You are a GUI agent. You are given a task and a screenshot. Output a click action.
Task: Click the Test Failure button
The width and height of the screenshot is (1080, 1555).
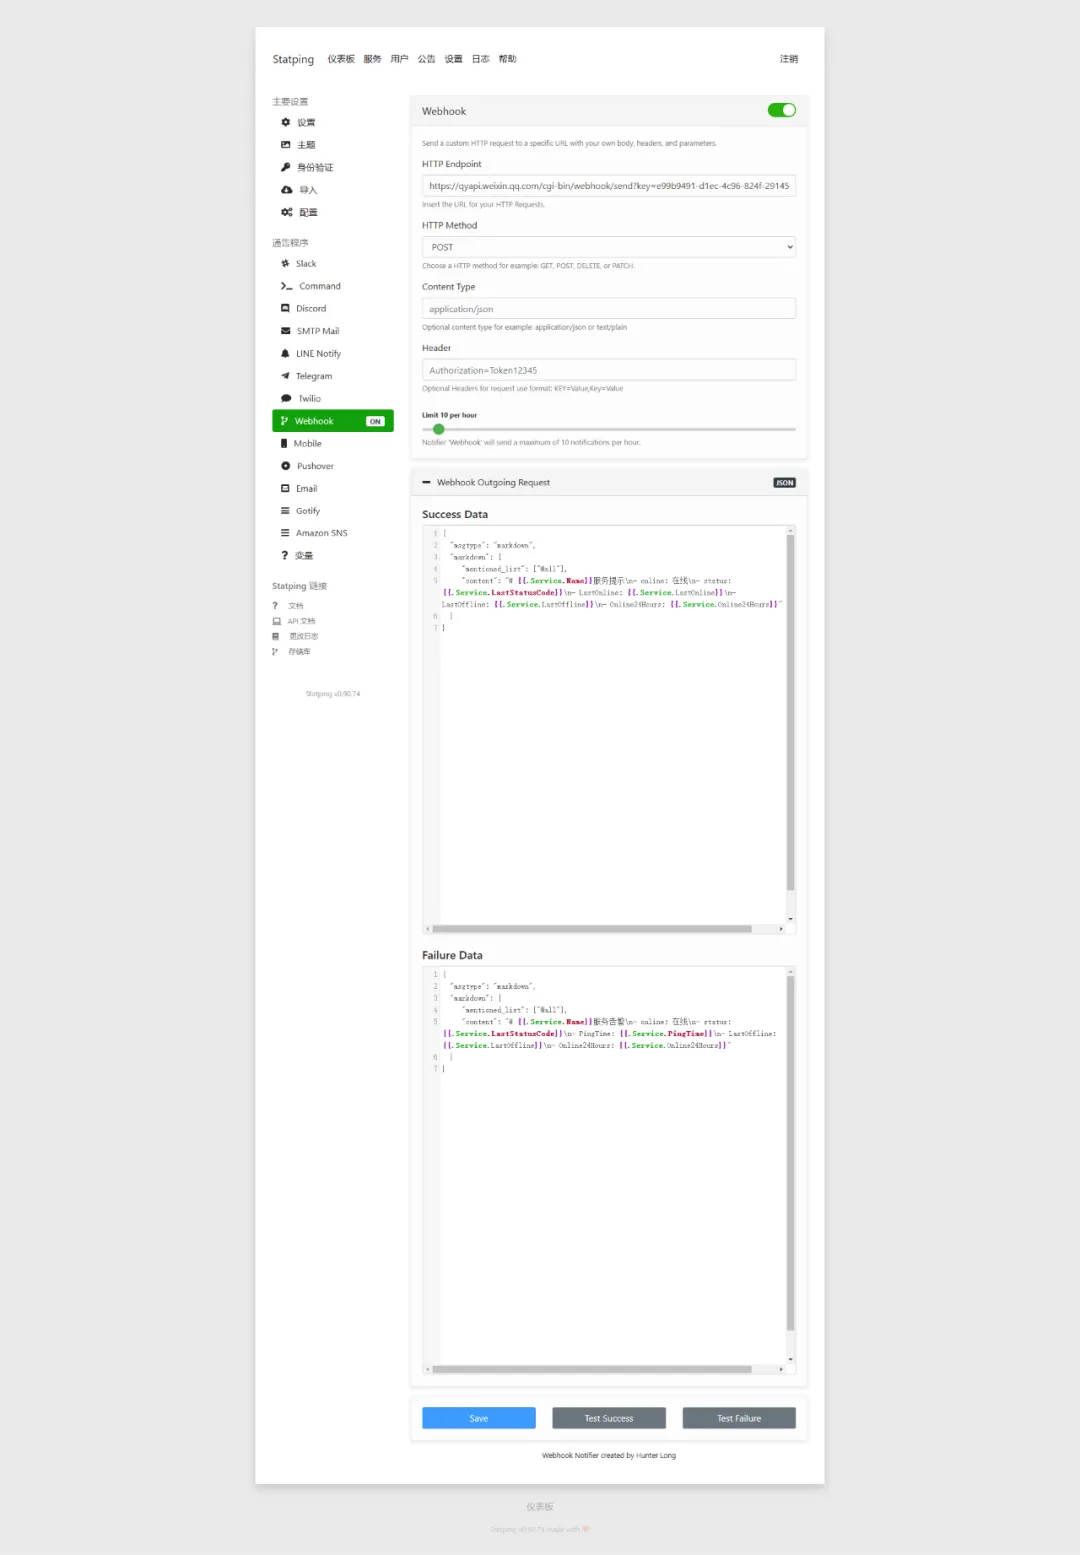(739, 1418)
